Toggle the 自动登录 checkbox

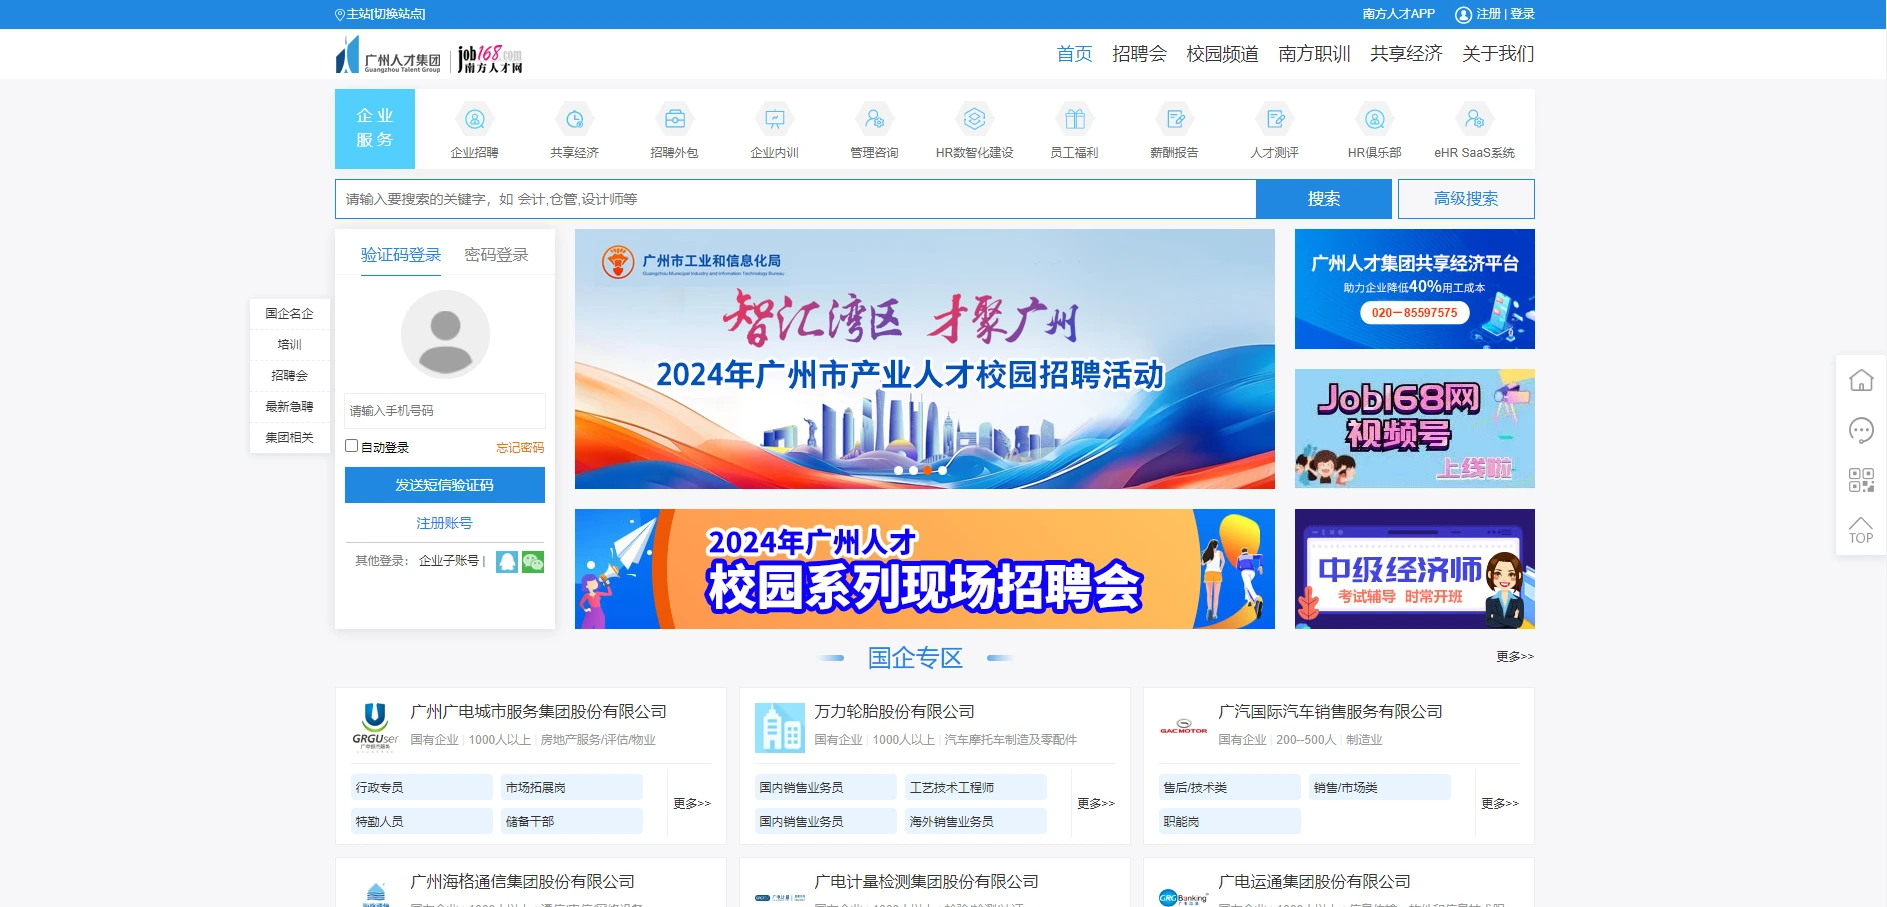351,446
